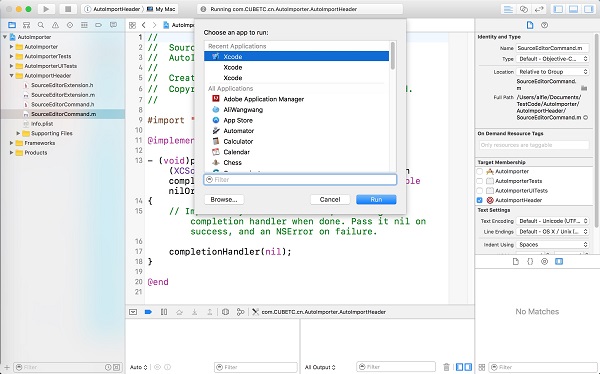This screenshot has width=600, height=374.
Task: Show only the console pane
Action: (468, 367)
